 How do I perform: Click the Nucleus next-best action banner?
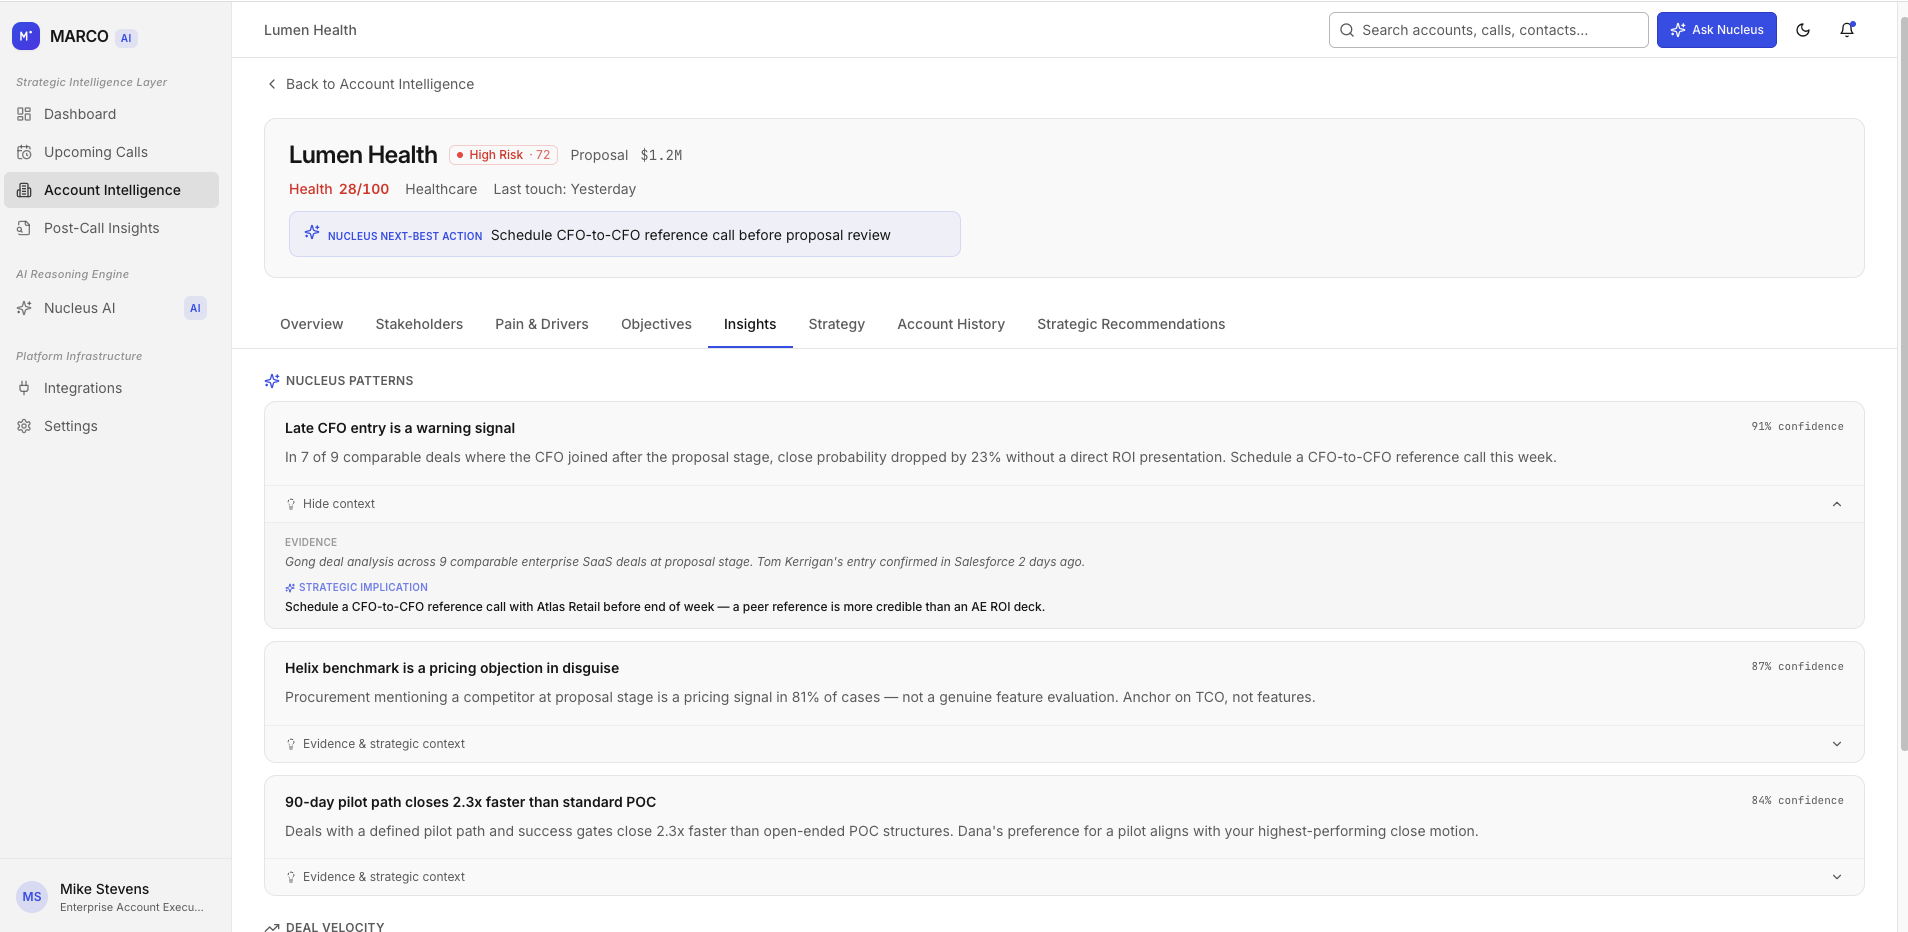pyautogui.click(x=625, y=234)
